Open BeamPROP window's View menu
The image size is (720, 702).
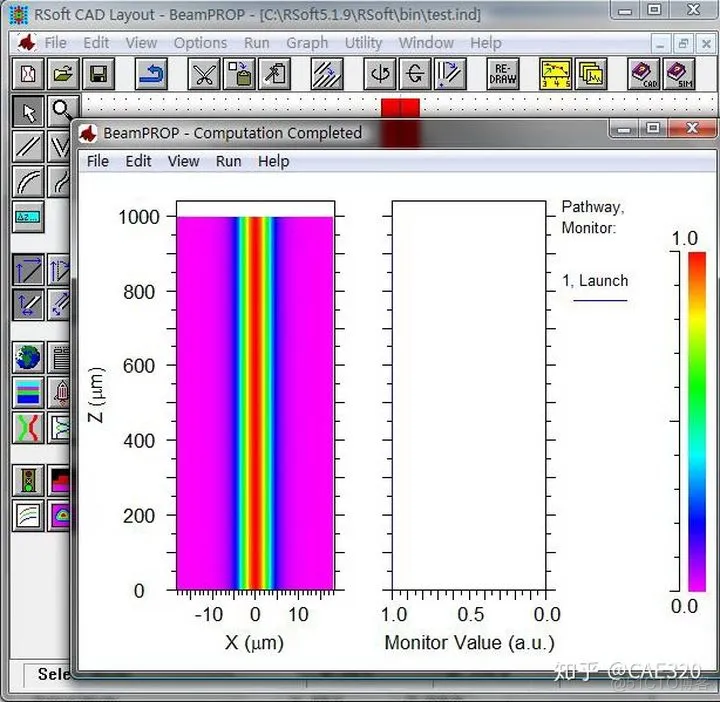coord(183,161)
